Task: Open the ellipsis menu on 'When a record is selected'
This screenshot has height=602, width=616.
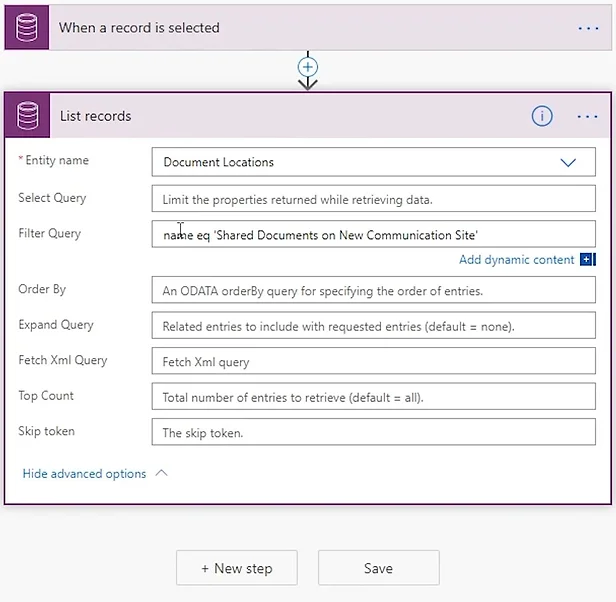Action: point(588,28)
